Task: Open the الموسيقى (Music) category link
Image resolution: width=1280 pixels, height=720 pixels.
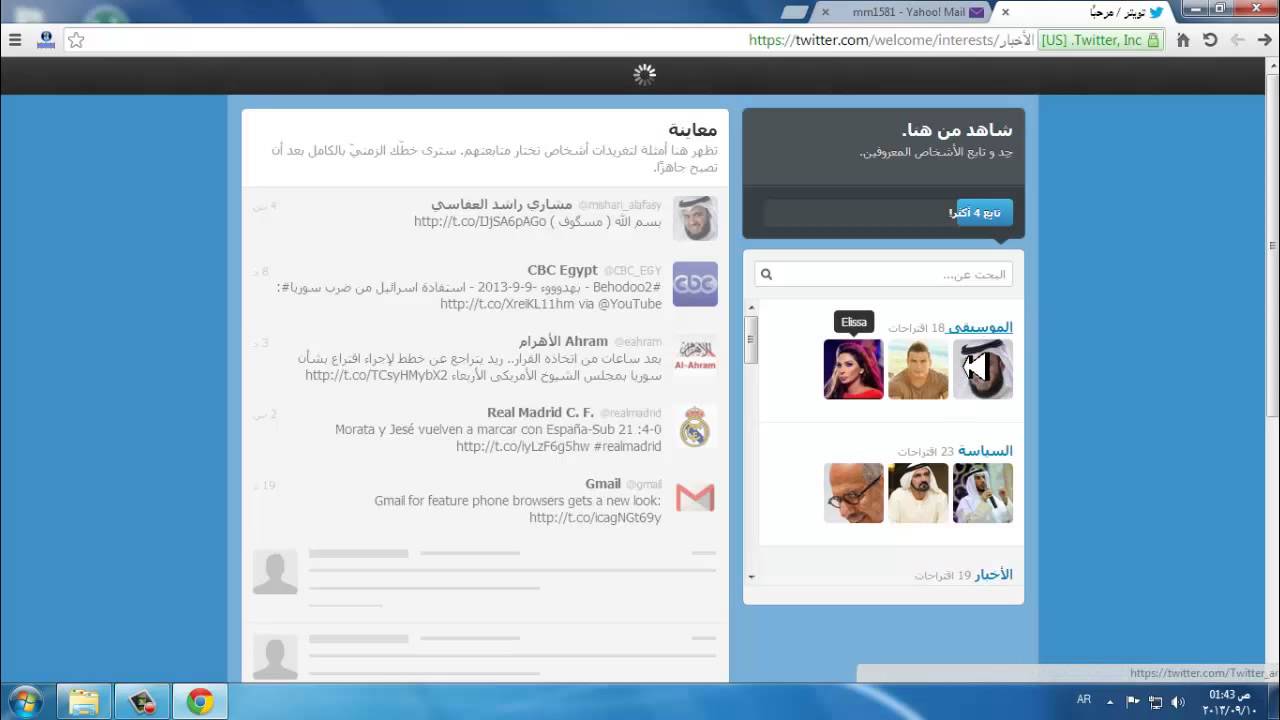Action: [980, 327]
